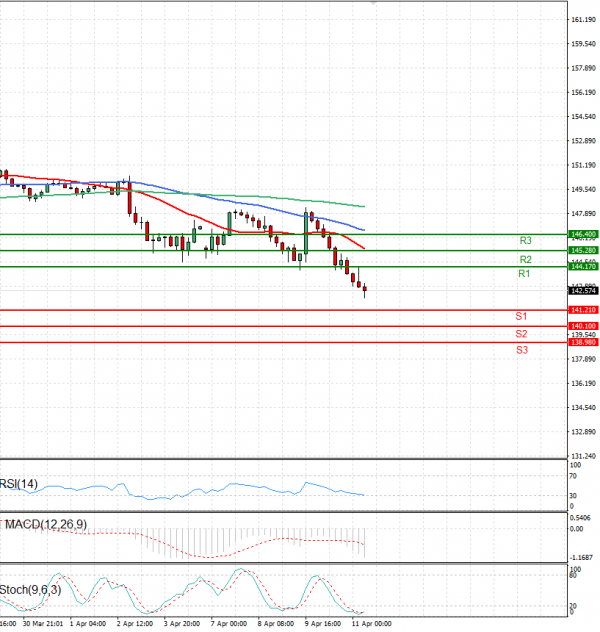
Task: Select the R3 resistance label
Action: click(x=525, y=241)
